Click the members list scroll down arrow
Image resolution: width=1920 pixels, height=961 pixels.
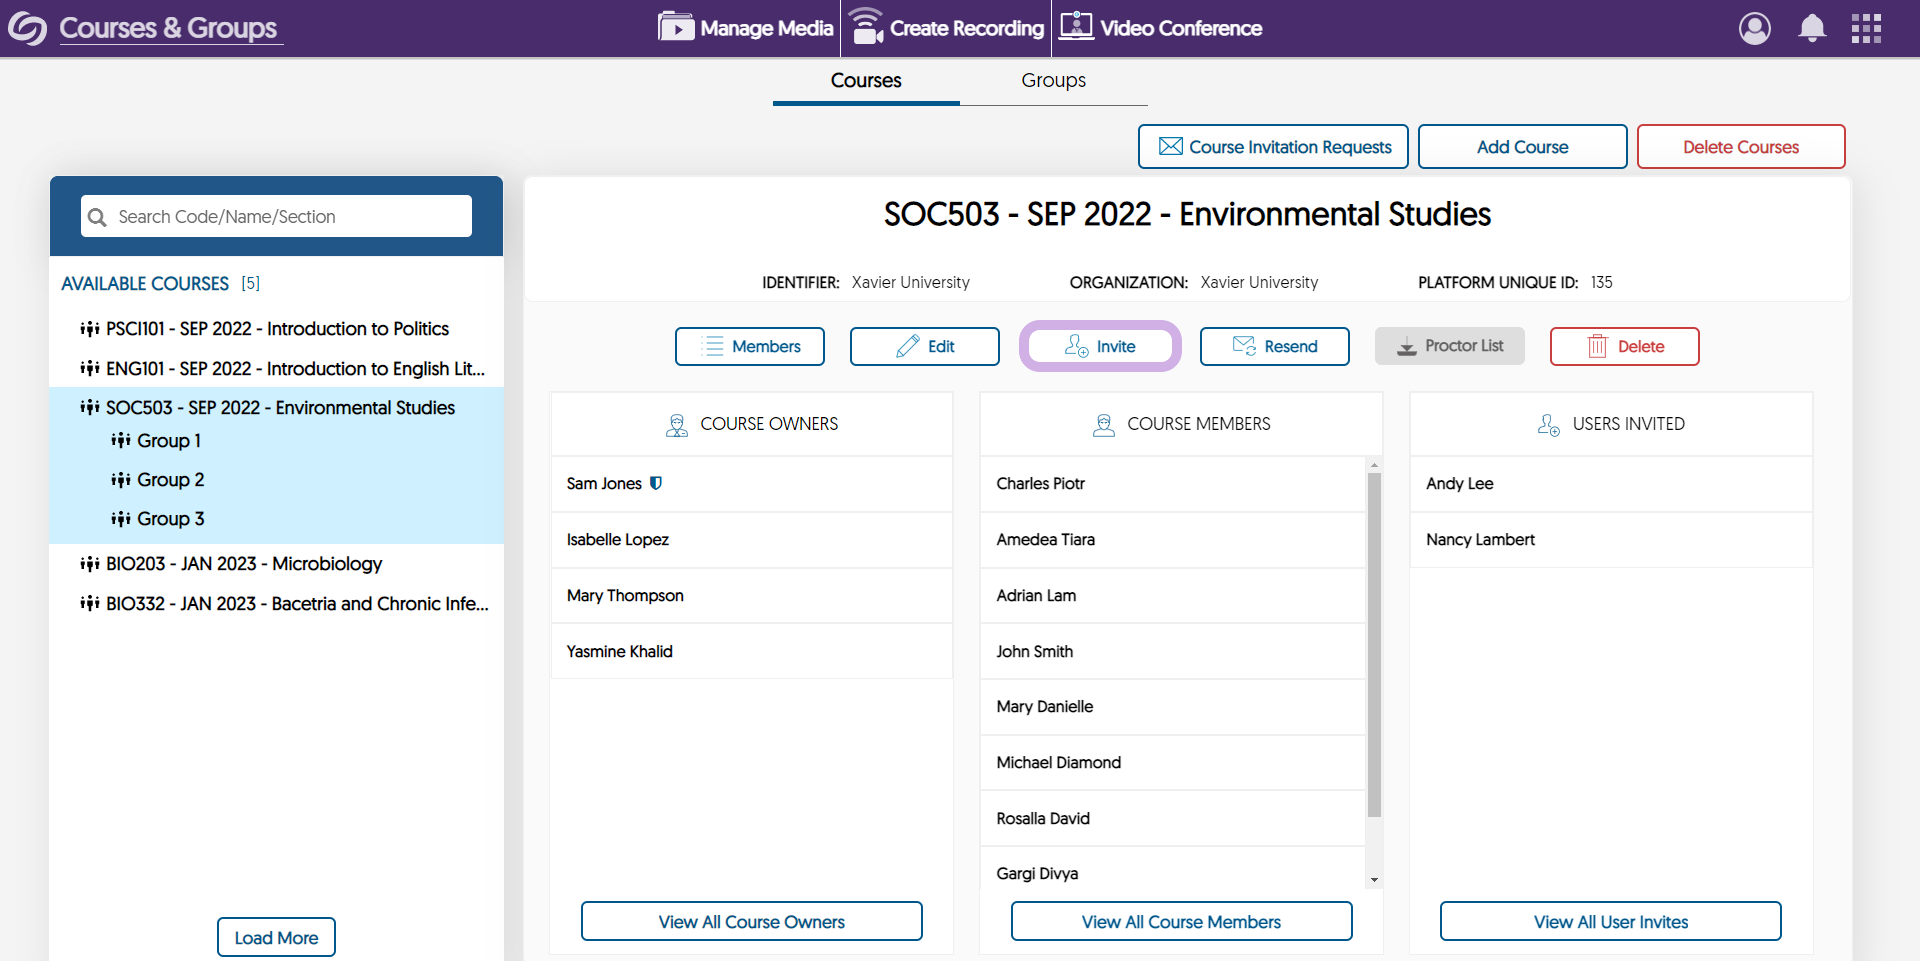click(x=1374, y=880)
